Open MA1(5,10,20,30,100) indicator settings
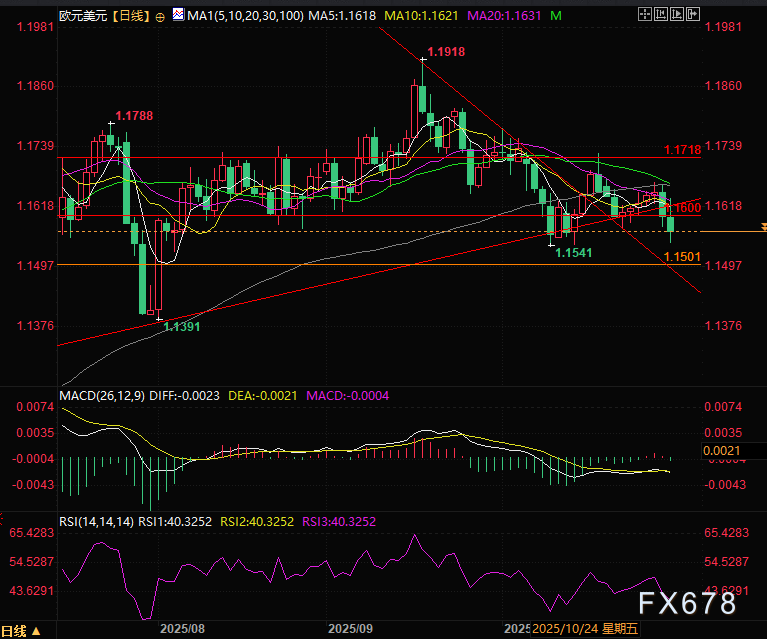 point(246,16)
